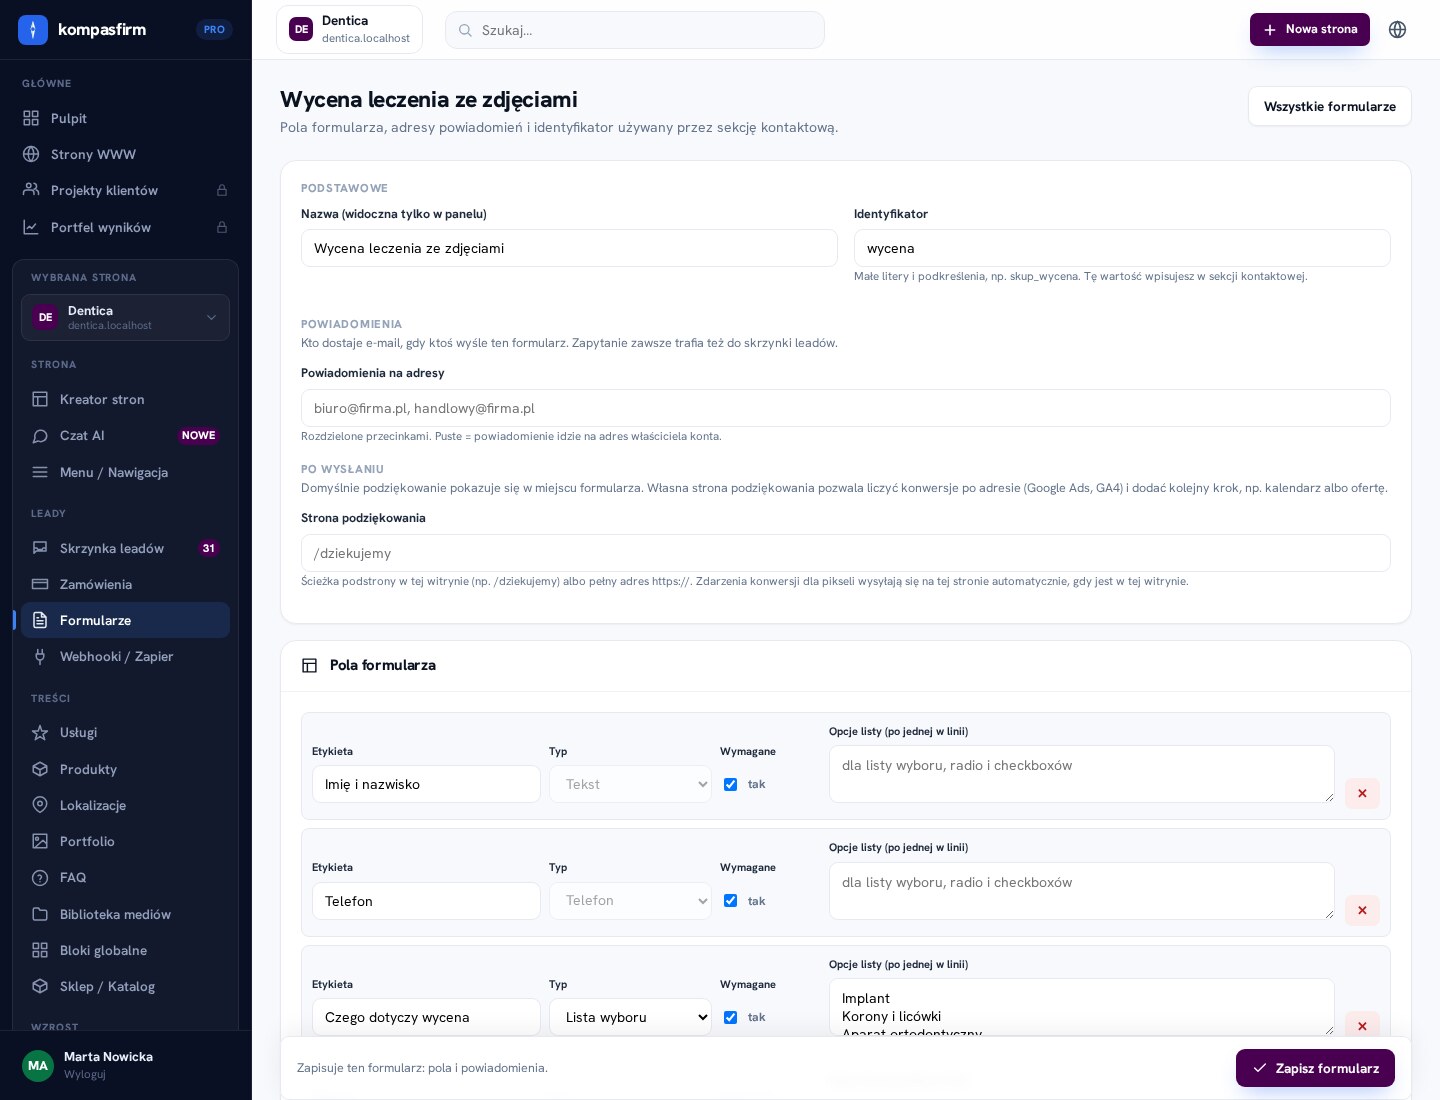Click the Strona podziękowania field
Viewport: 1440px width, 1100px height.
point(846,553)
